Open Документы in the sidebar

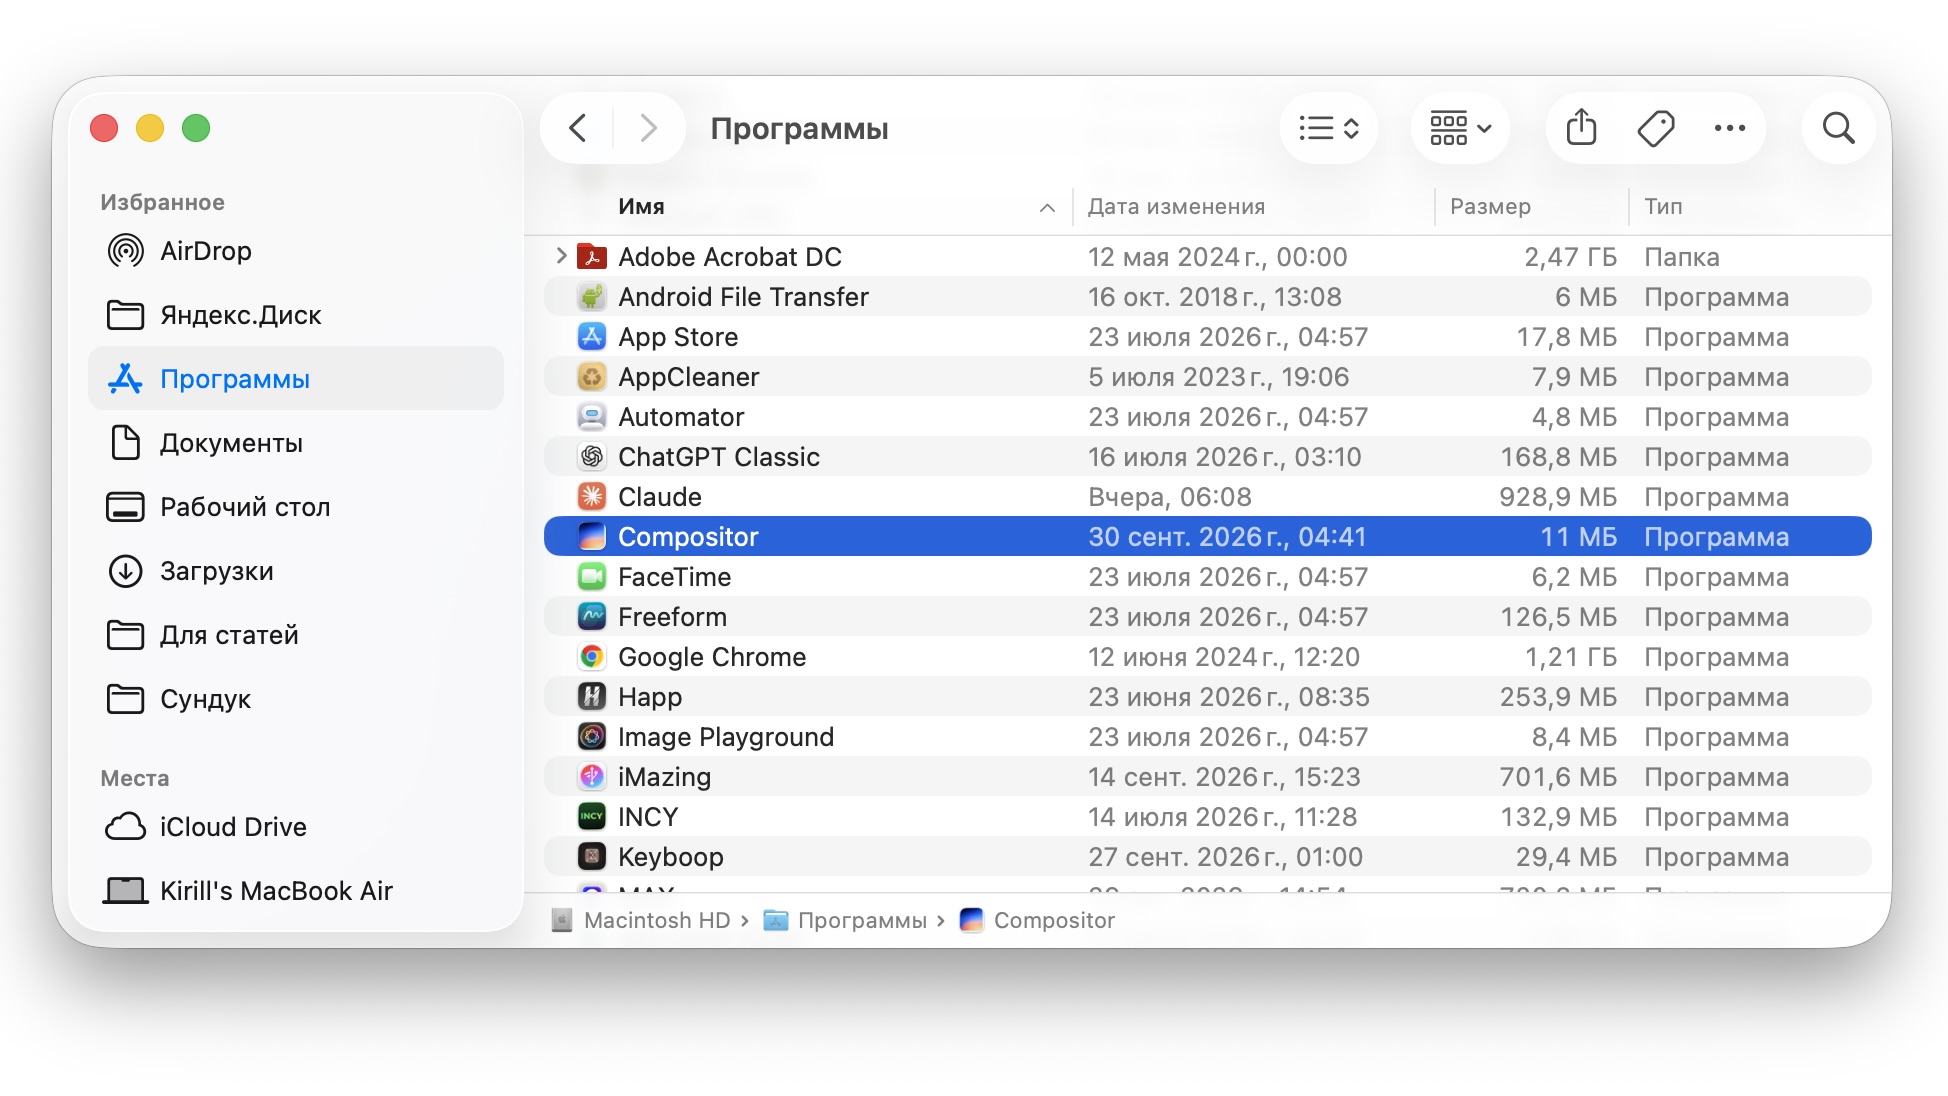pyautogui.click(x=296, y=443)
